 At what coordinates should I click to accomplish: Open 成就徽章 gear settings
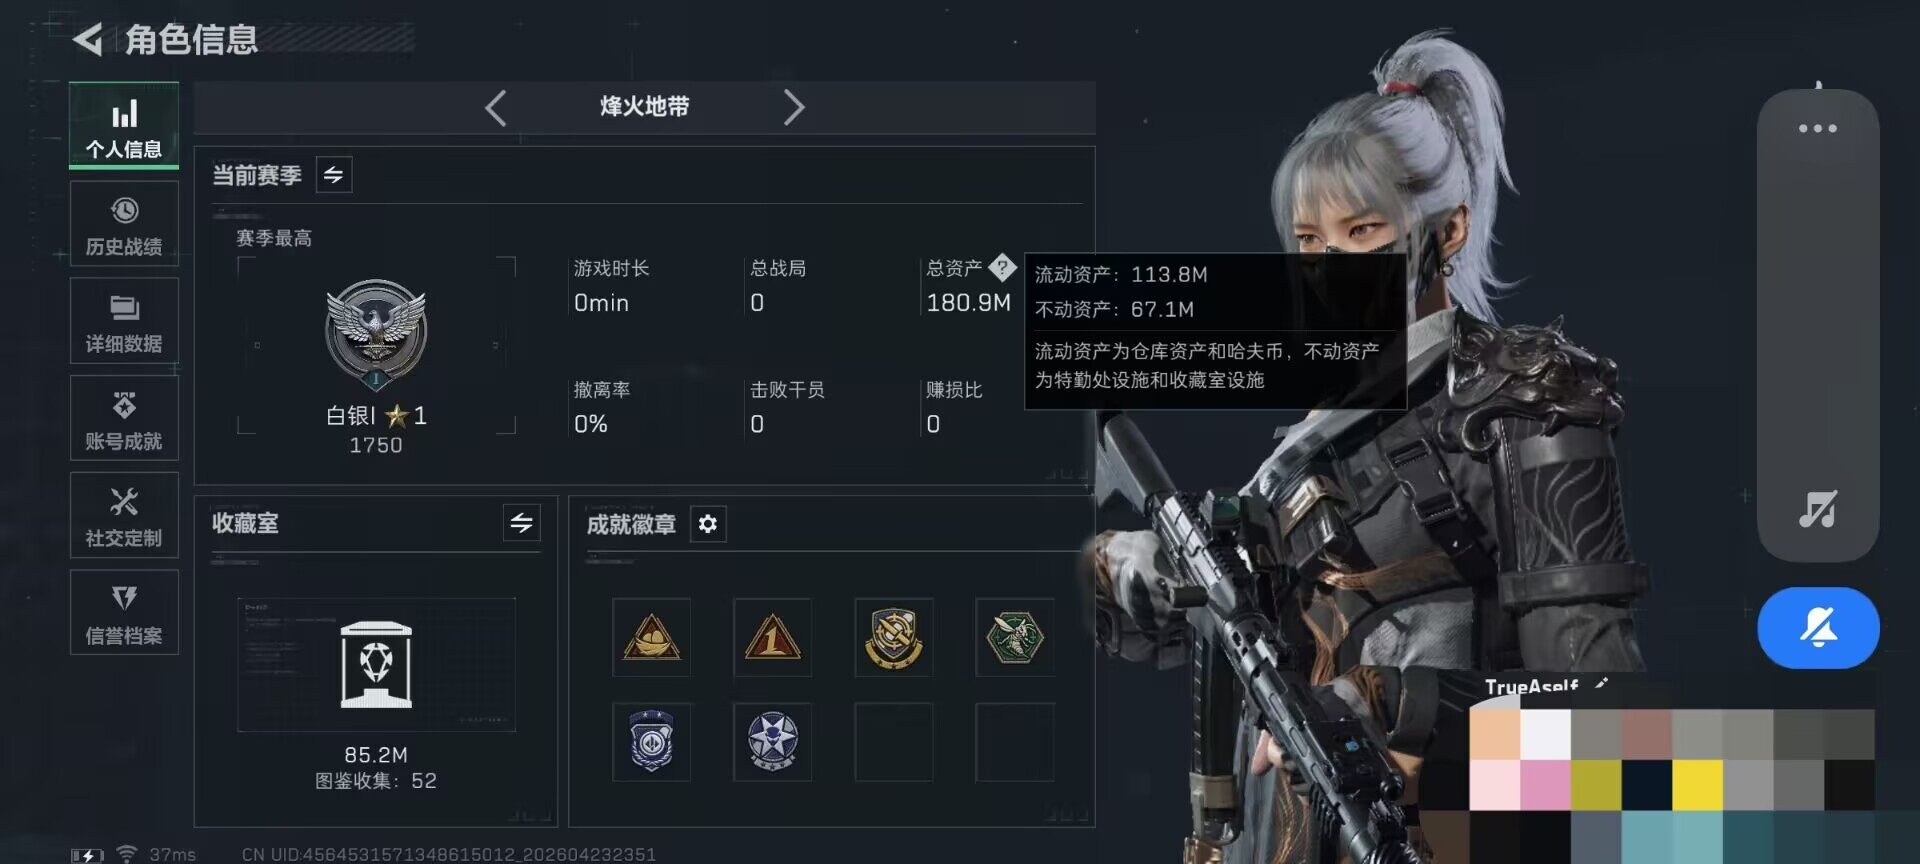pyautogui.click(x=708, y=524)
